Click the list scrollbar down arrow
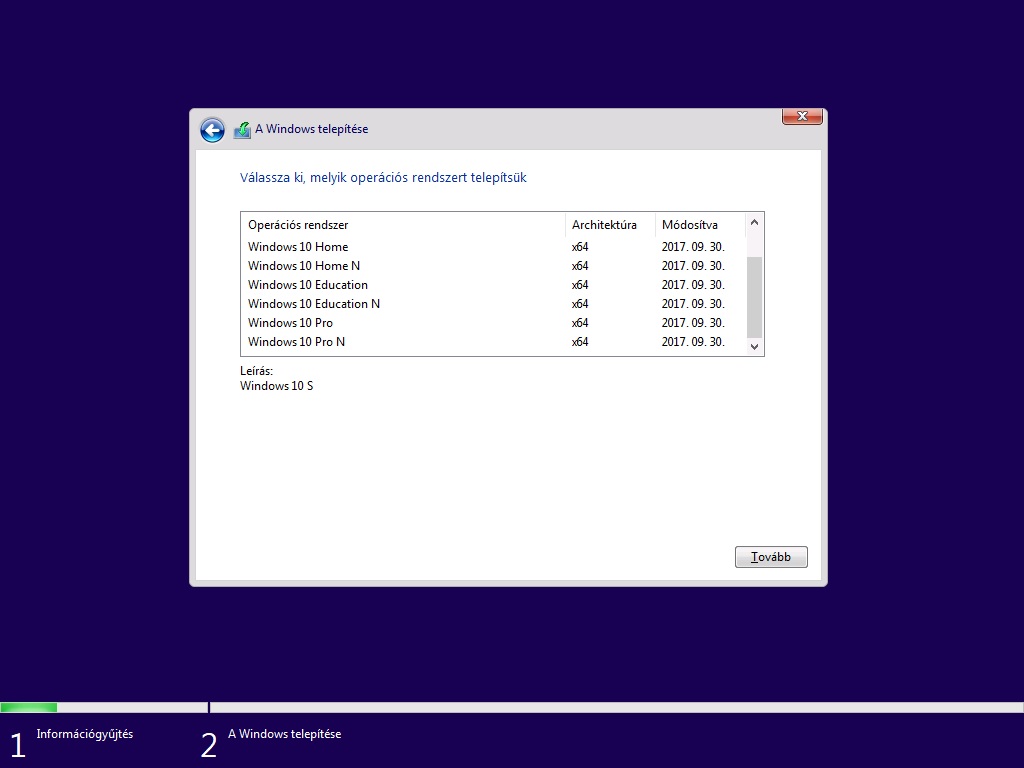The image size is (1024, 768). coord(754,347)
